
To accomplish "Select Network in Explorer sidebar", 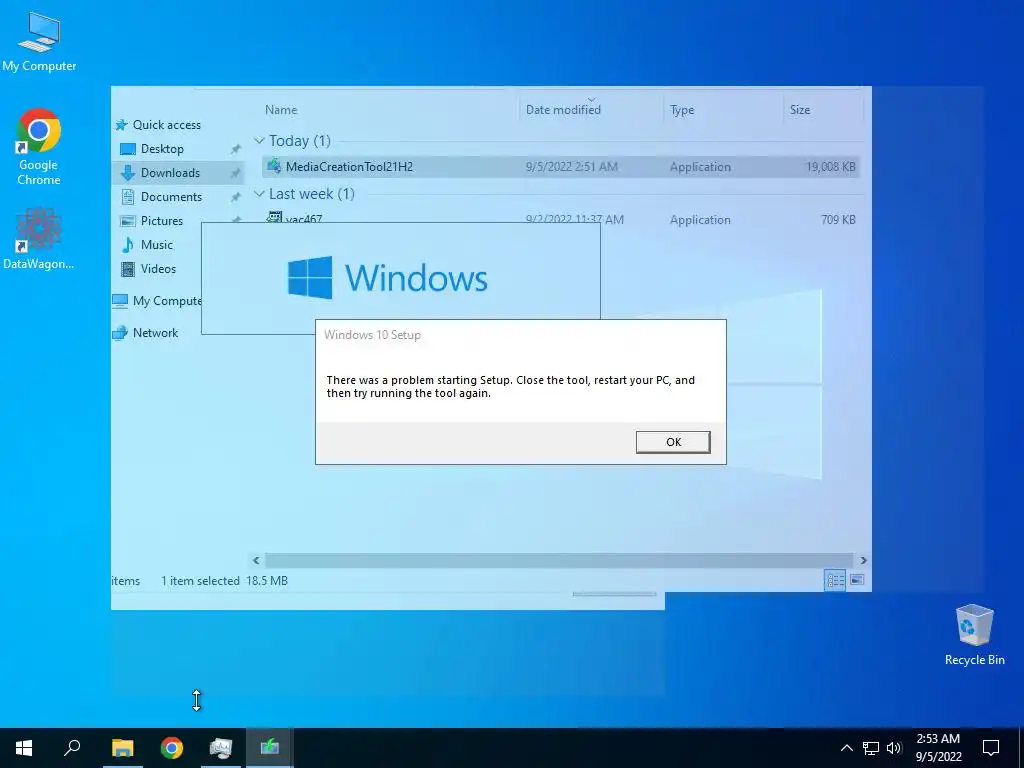I will tap(155, 333).
